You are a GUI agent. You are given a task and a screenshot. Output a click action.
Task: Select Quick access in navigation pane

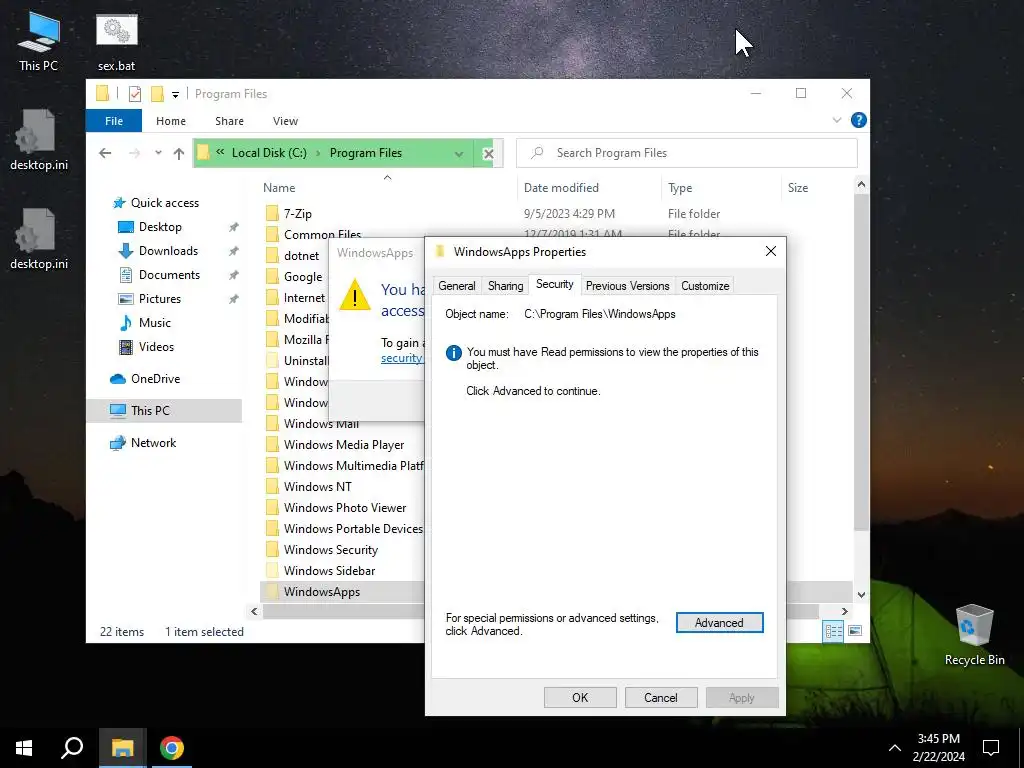click(x=165, y=202)
